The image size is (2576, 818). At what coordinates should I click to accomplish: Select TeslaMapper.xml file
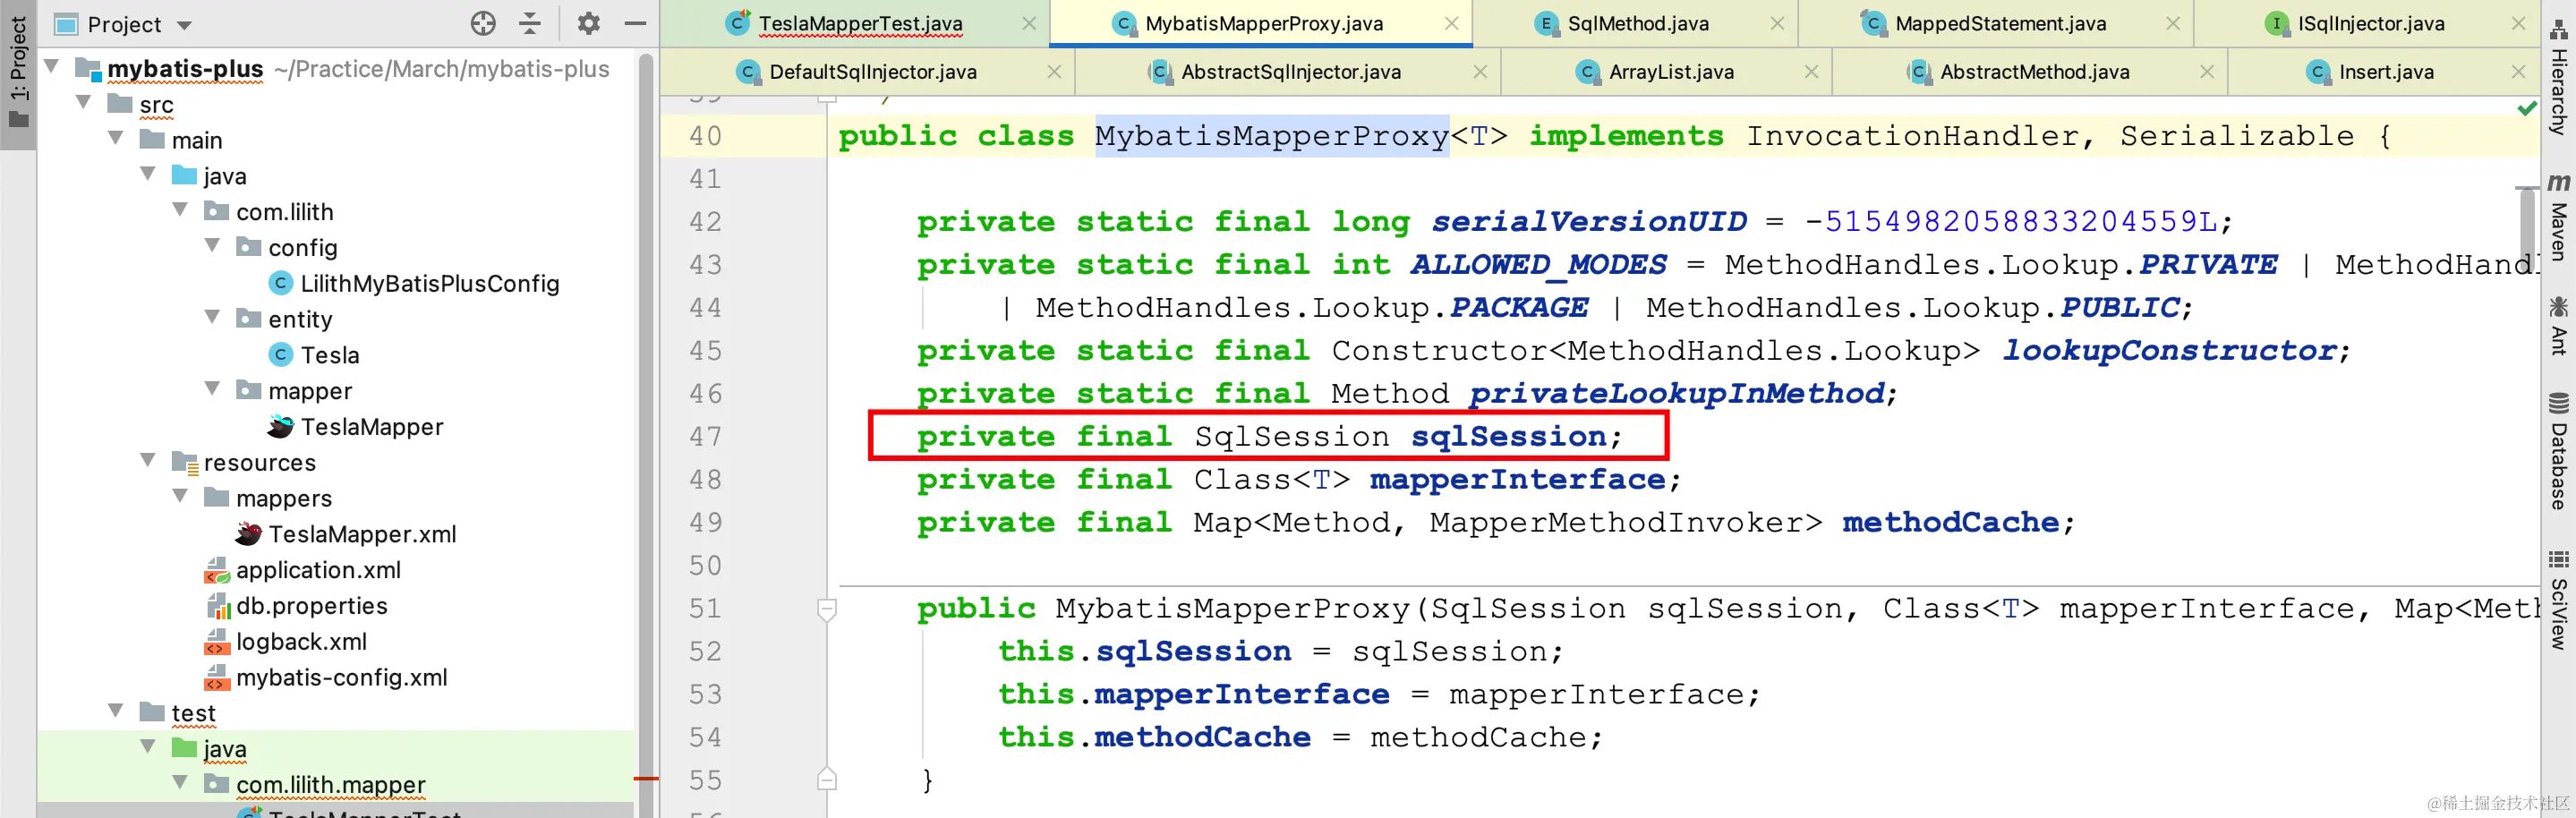362,534
